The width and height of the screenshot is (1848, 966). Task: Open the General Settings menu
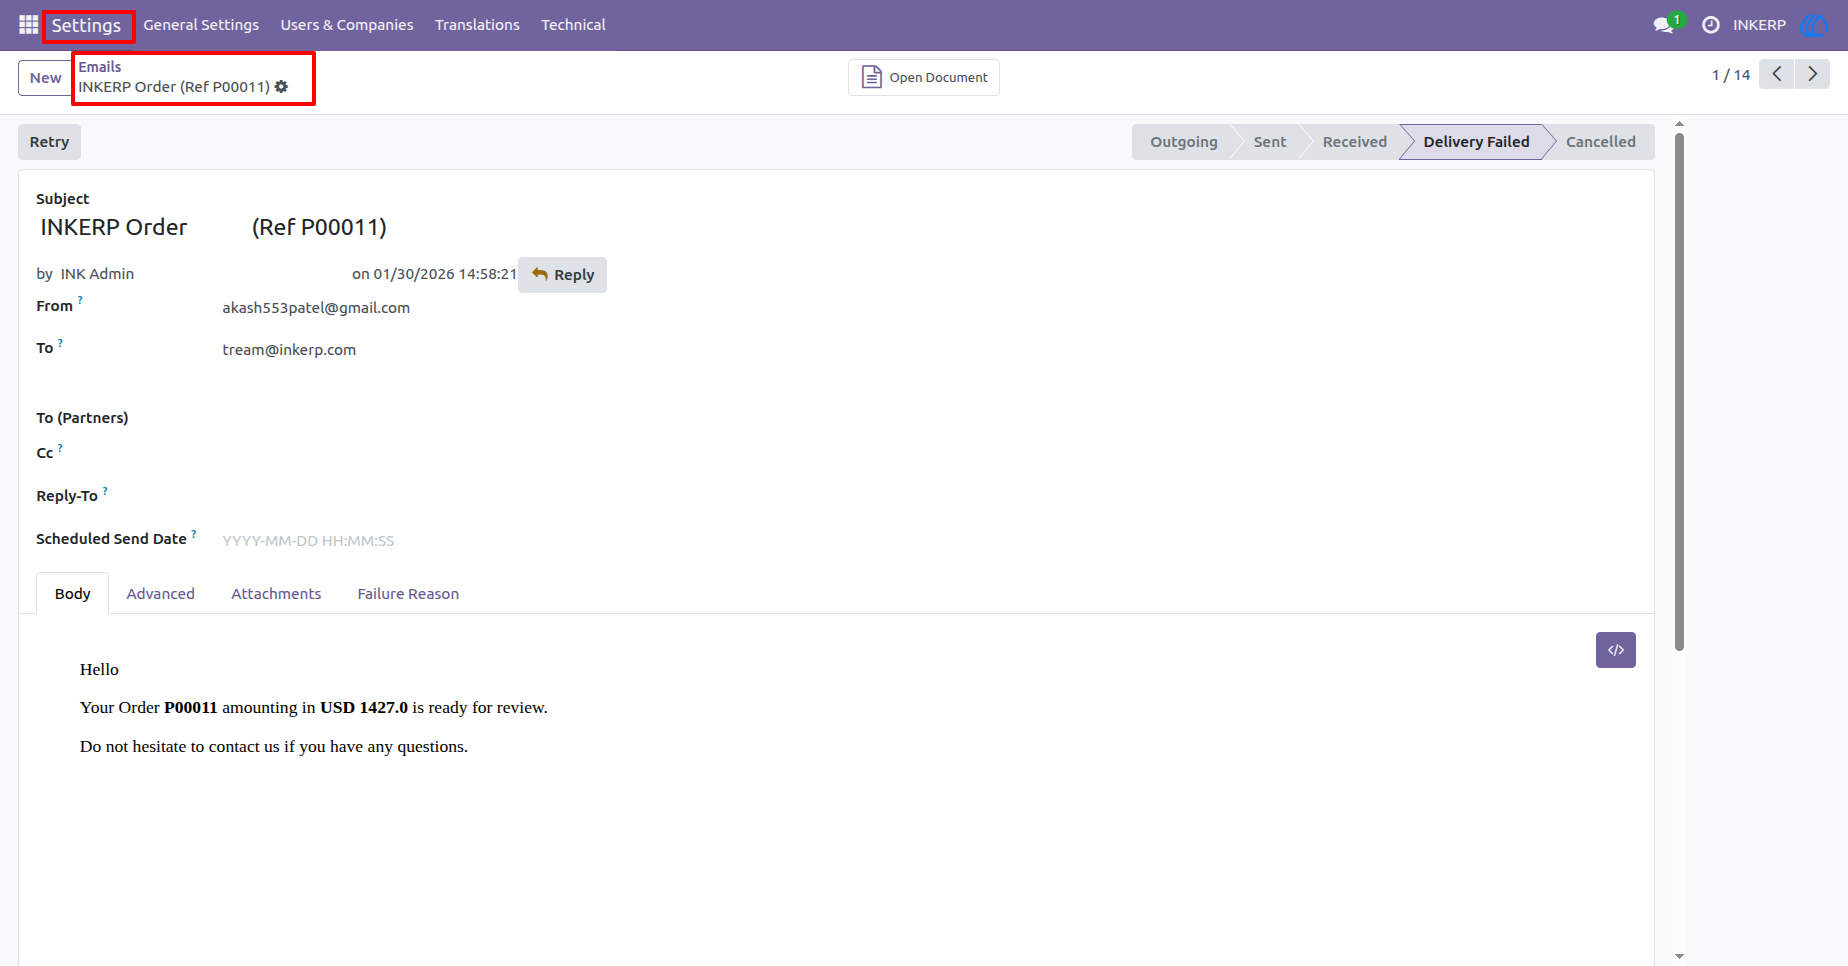coord(201,25)
